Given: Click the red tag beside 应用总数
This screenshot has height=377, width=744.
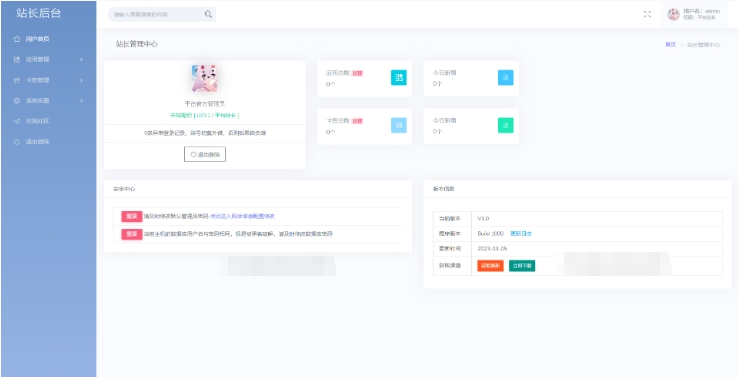Looking at the screenshot, I should 357,73.
